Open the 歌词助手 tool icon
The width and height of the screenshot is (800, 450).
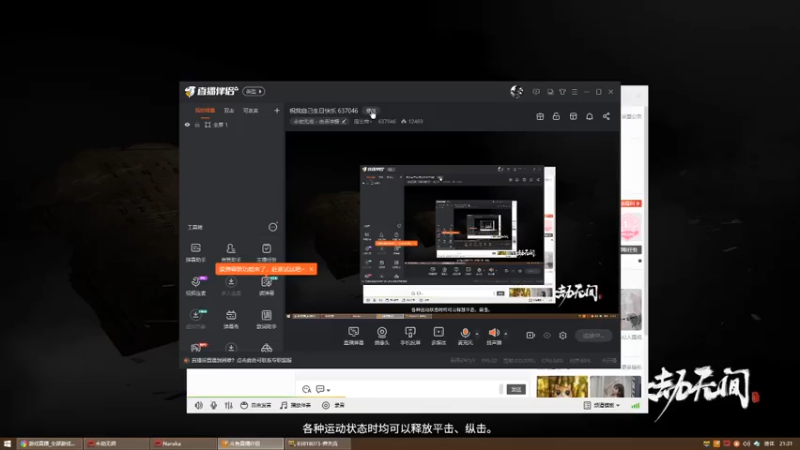coord(266,319)
